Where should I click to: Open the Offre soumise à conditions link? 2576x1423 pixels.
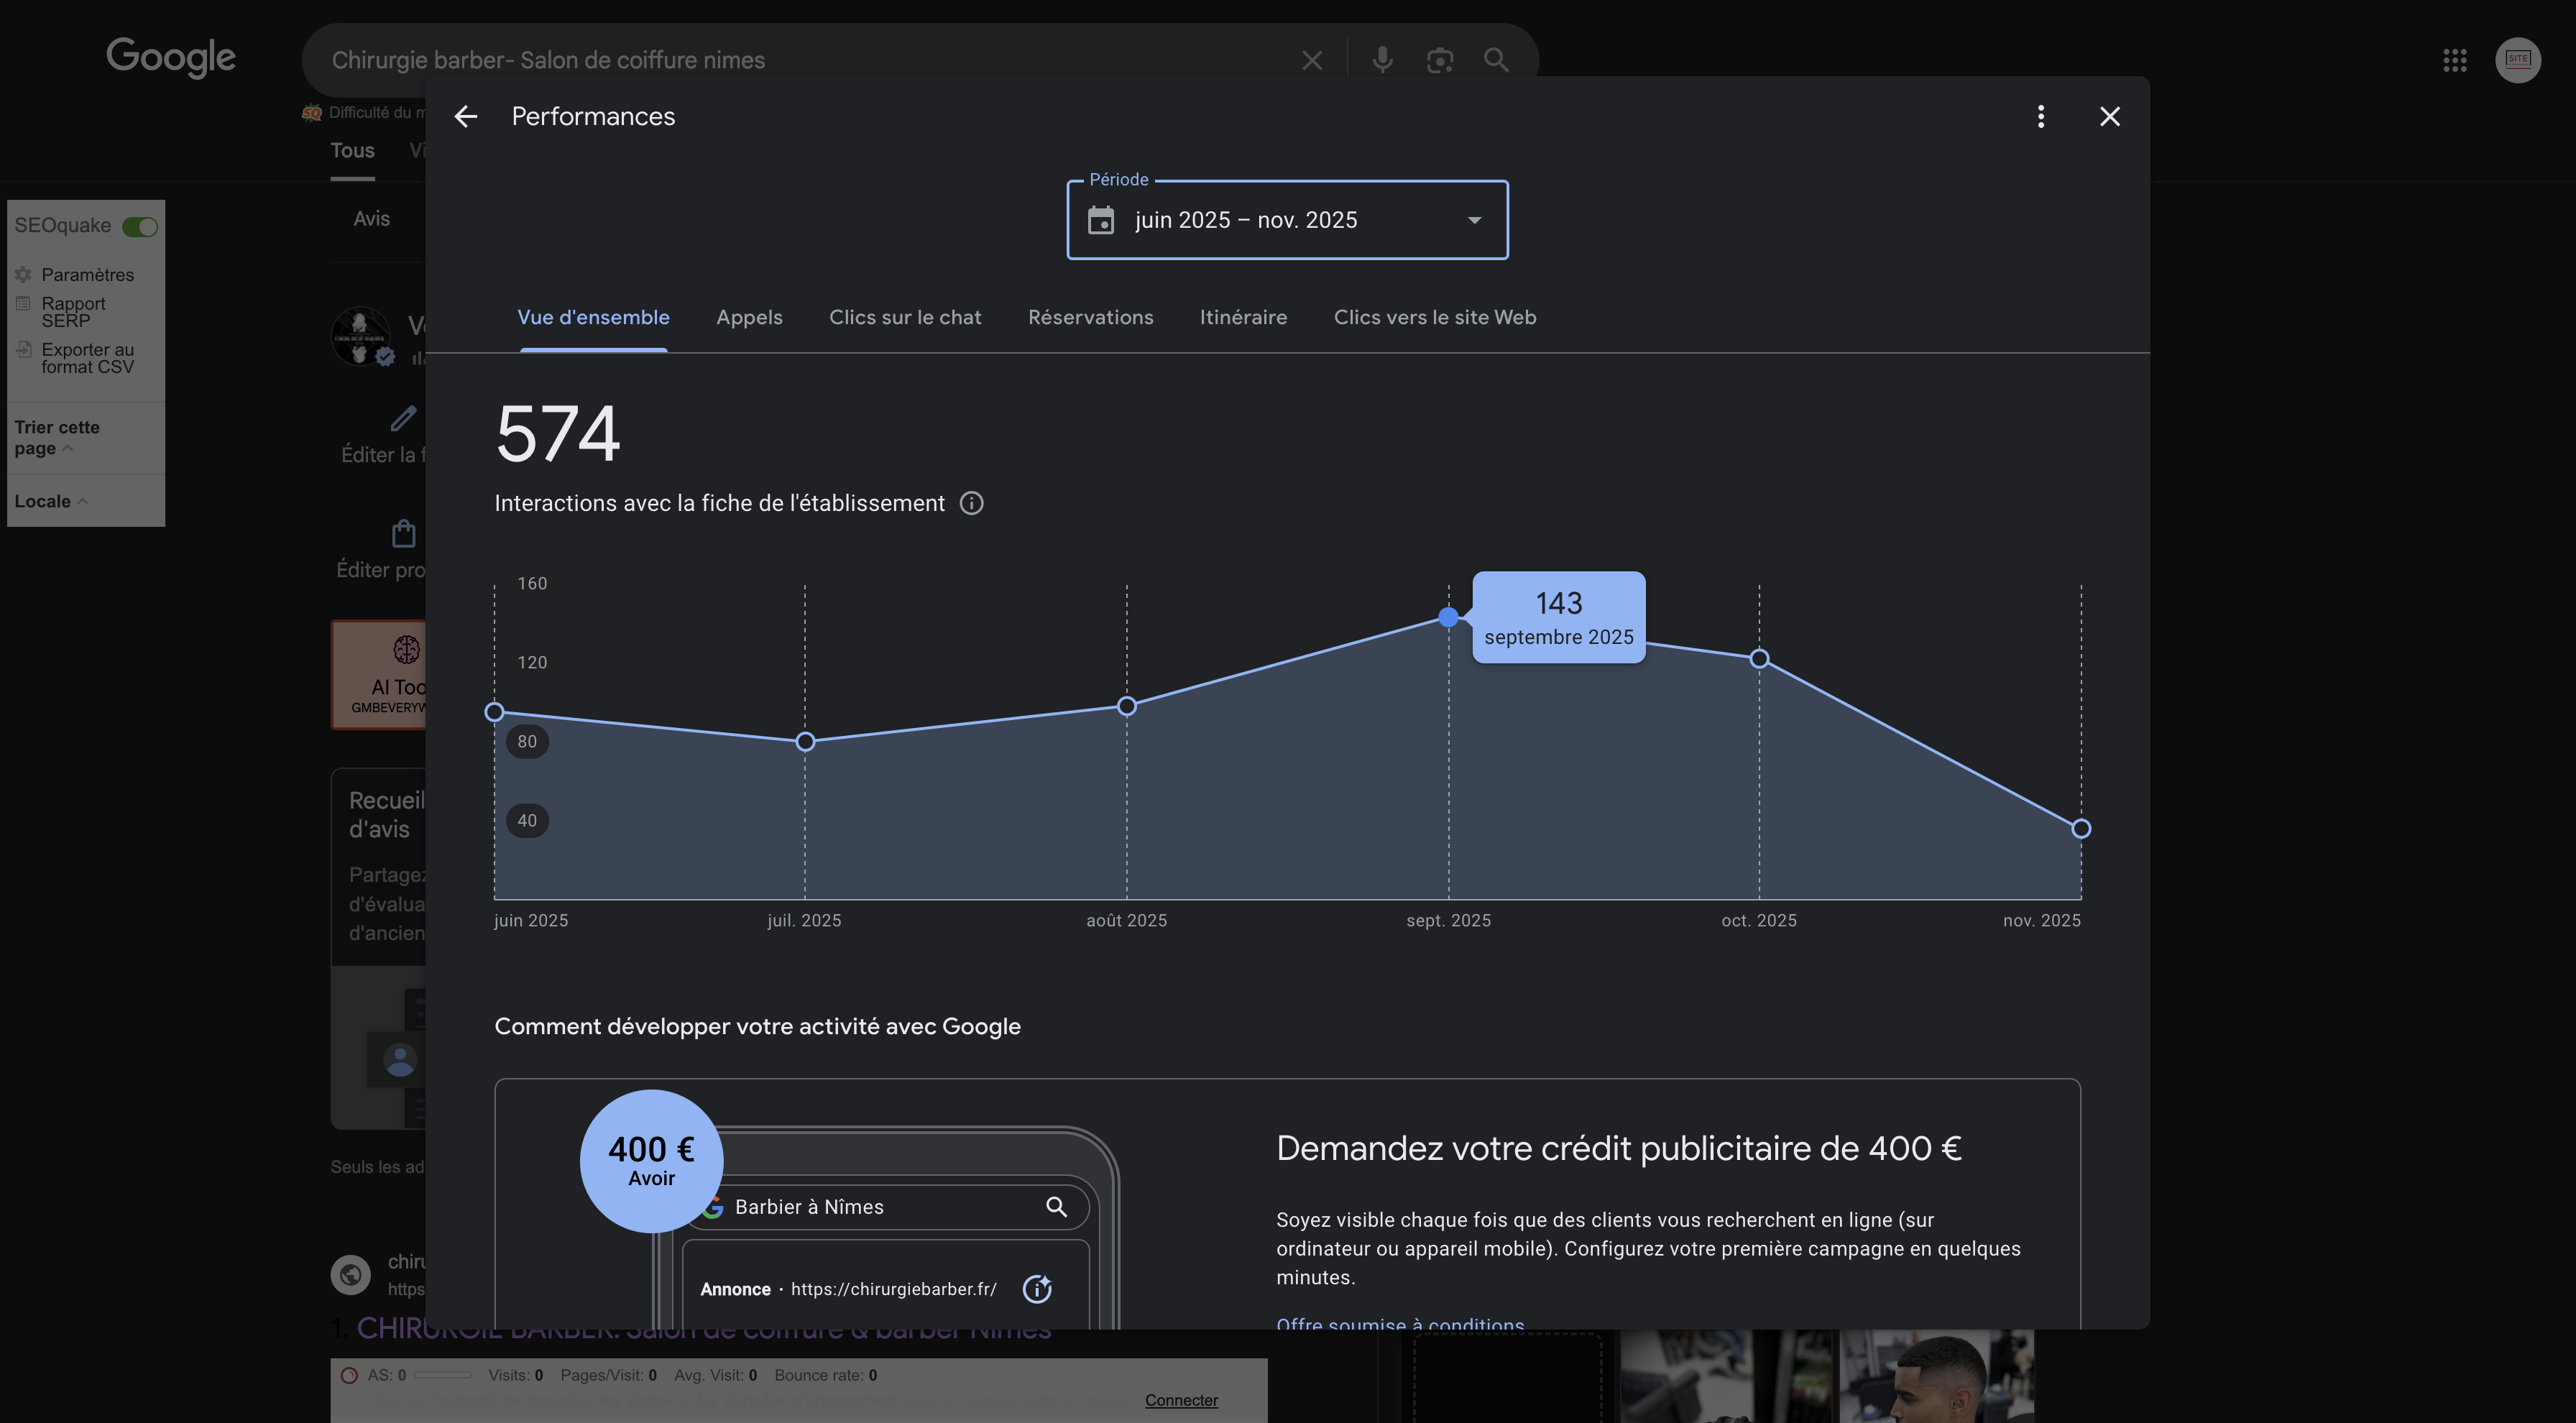[1400, 1324]
